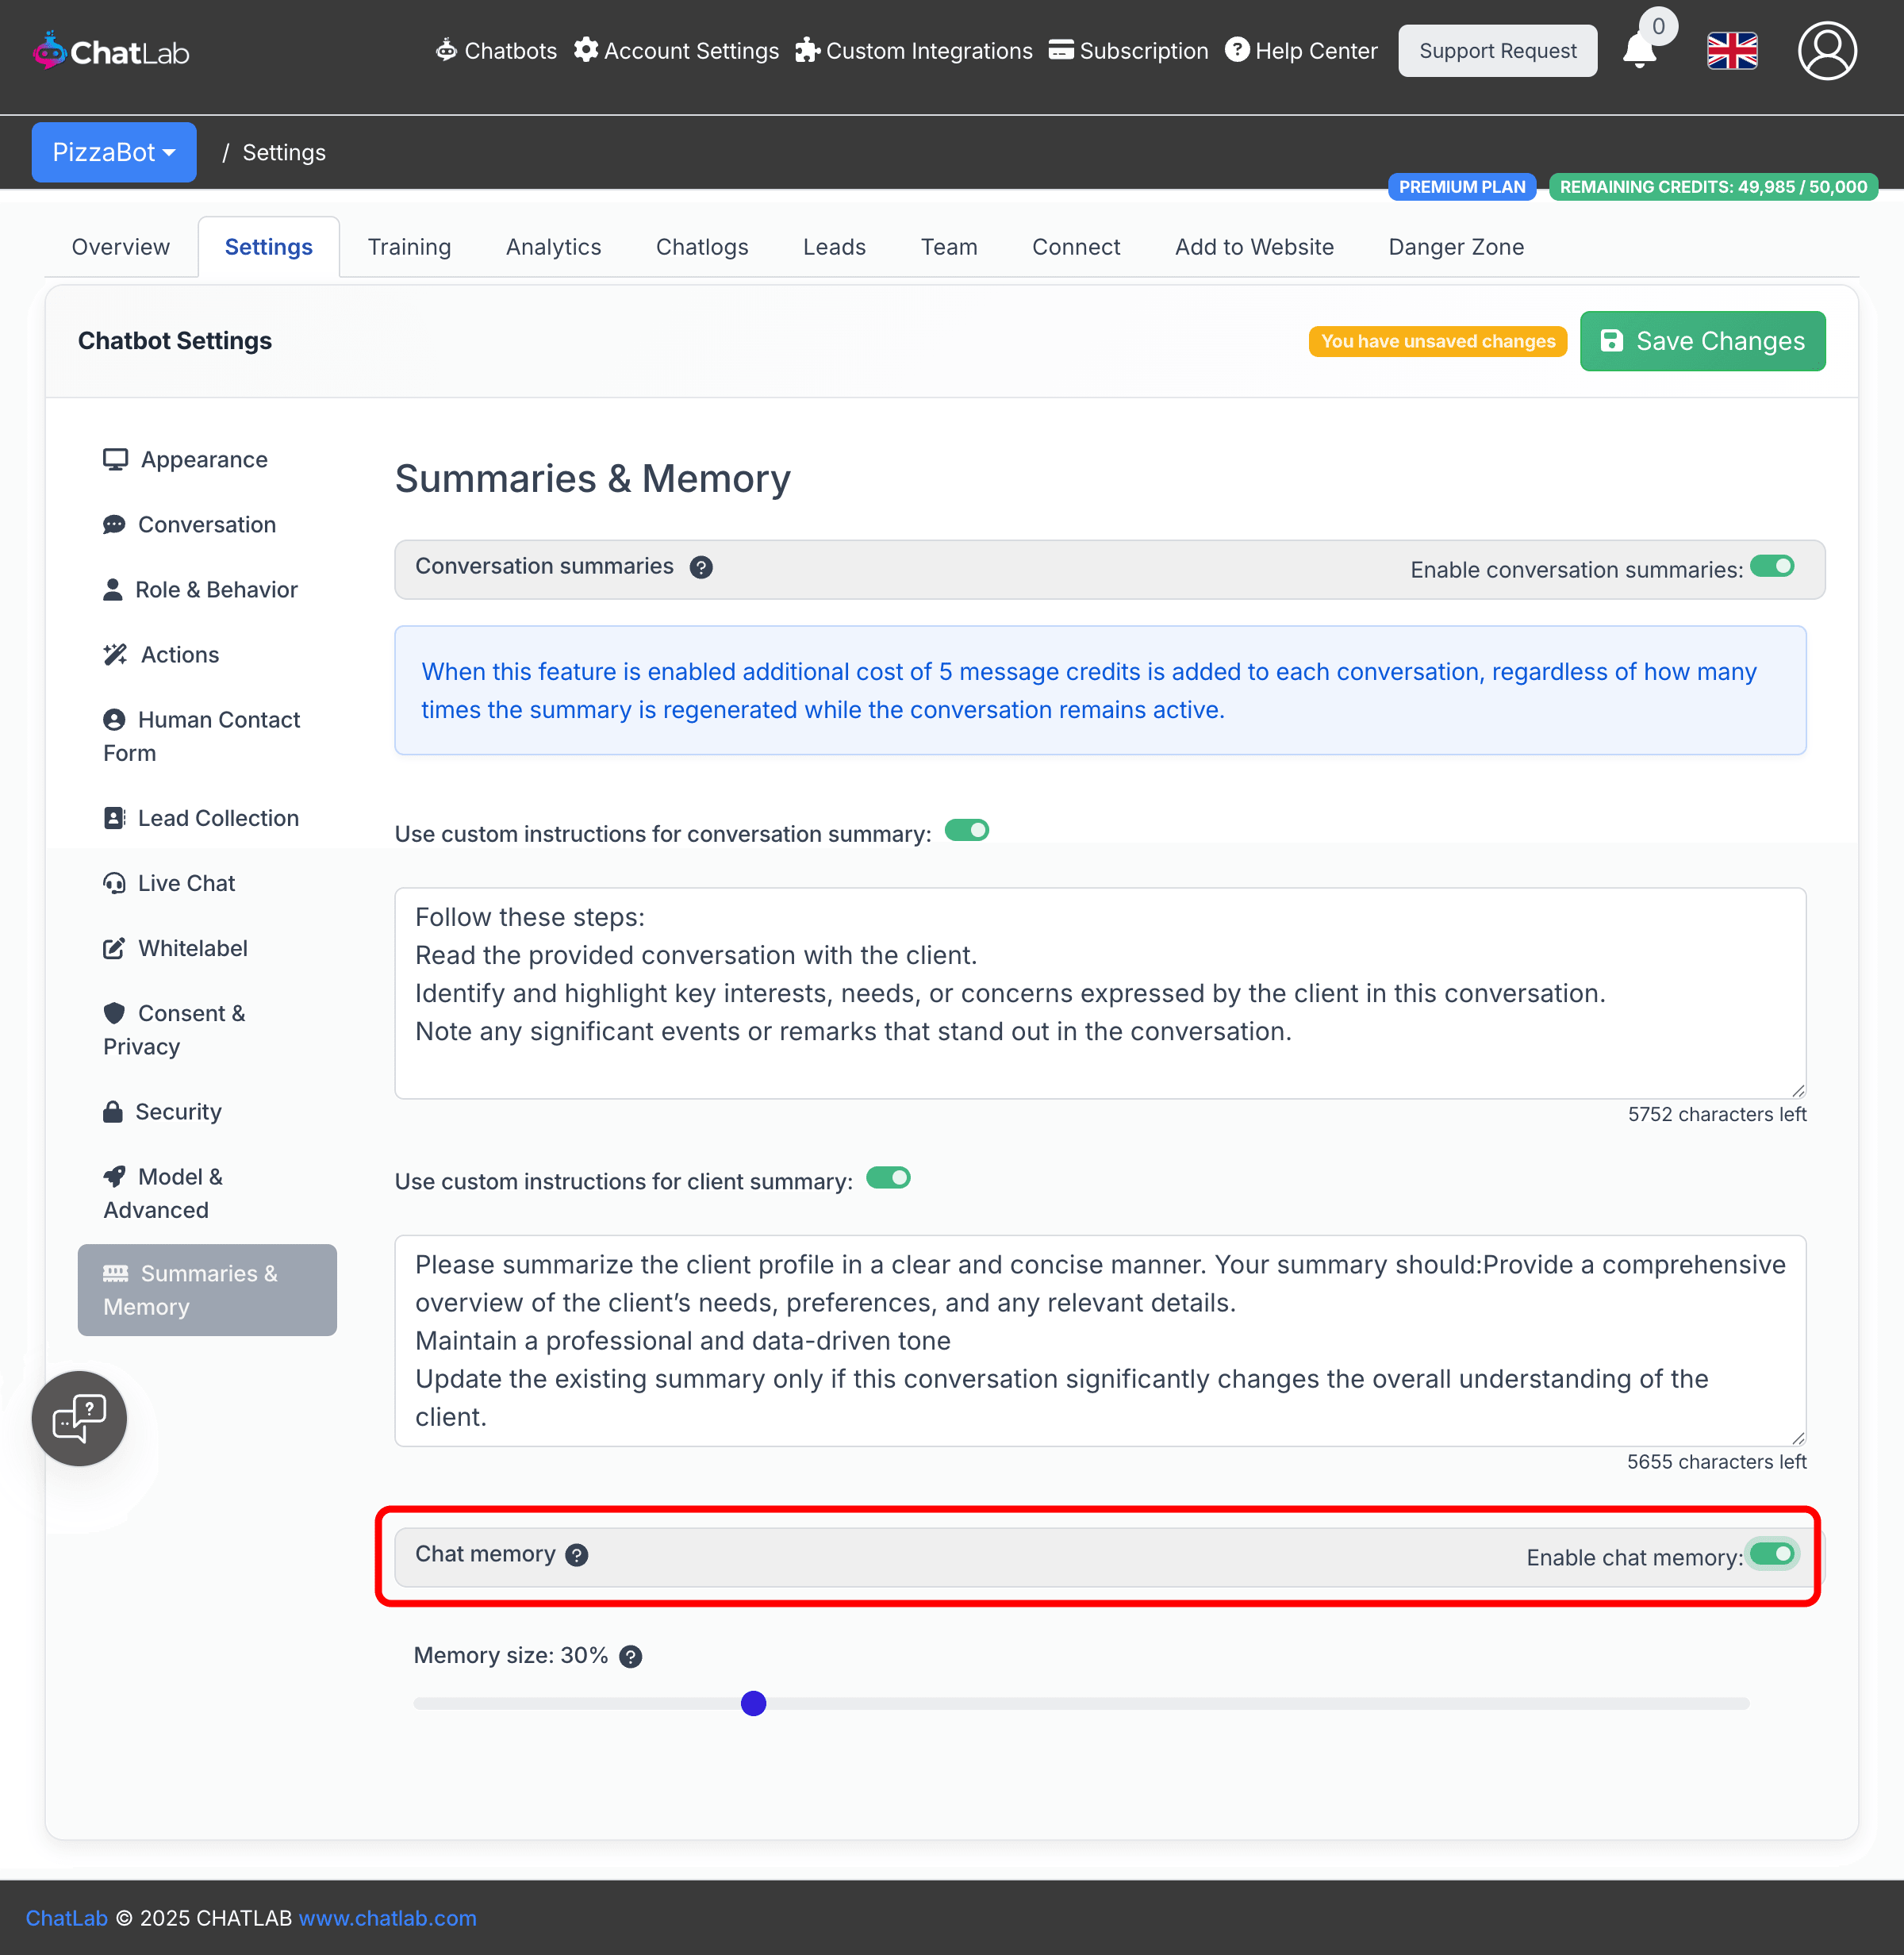Click the floating help chat icon
The image size is (1904, 1955).
(x=79, y=1418)
